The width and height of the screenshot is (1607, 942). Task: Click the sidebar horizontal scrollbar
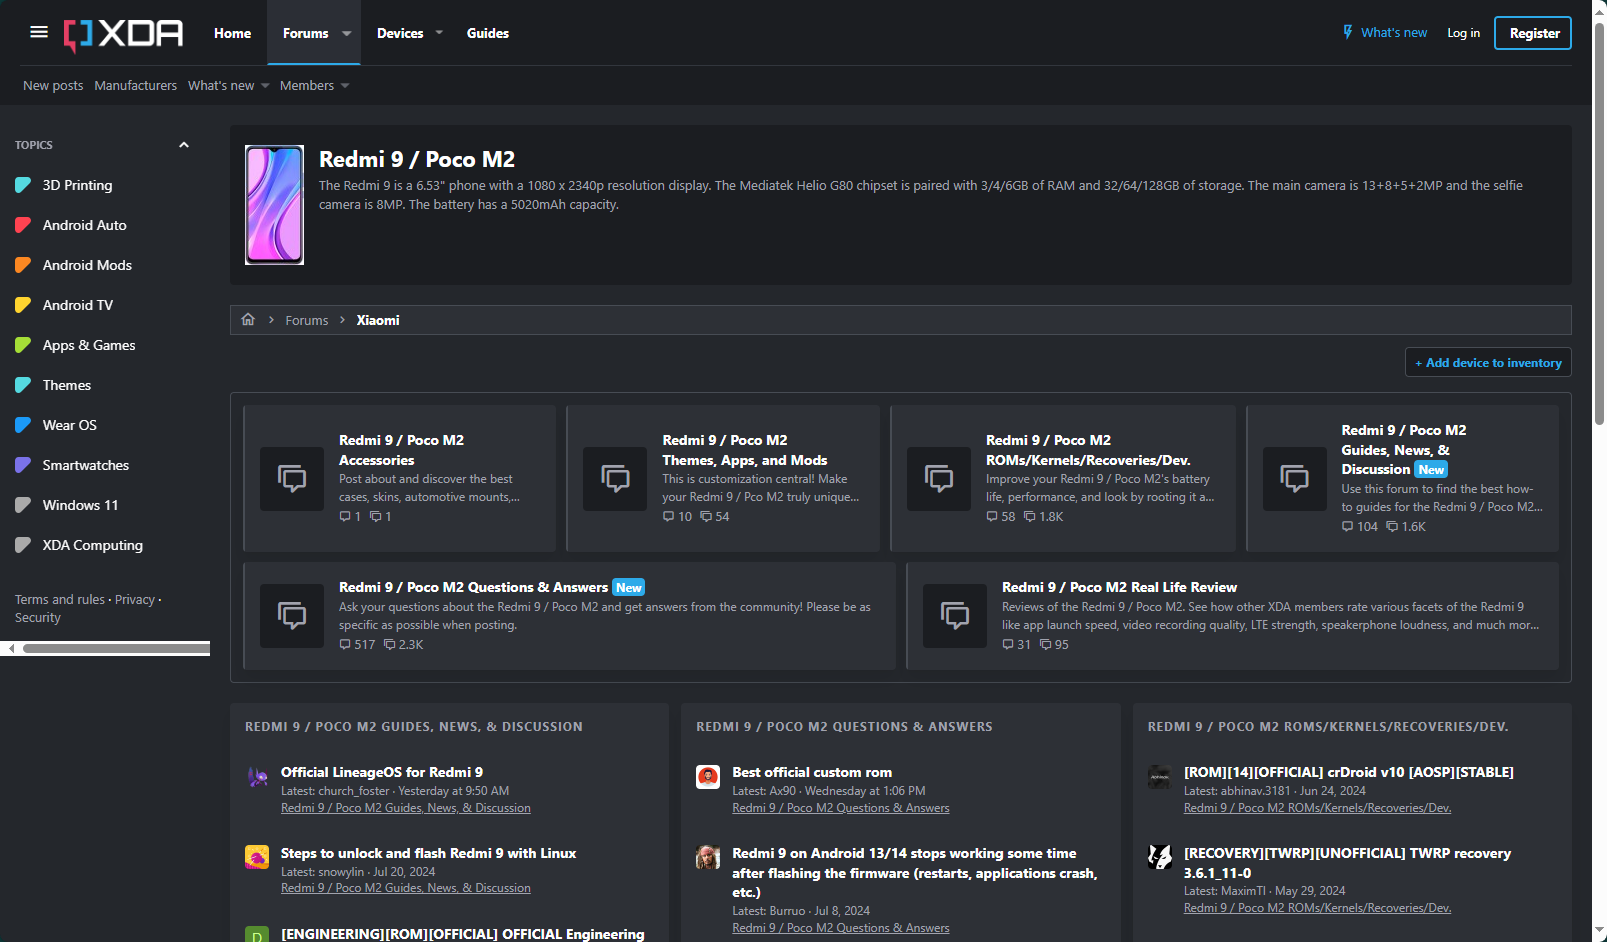[x=115, y=649]
